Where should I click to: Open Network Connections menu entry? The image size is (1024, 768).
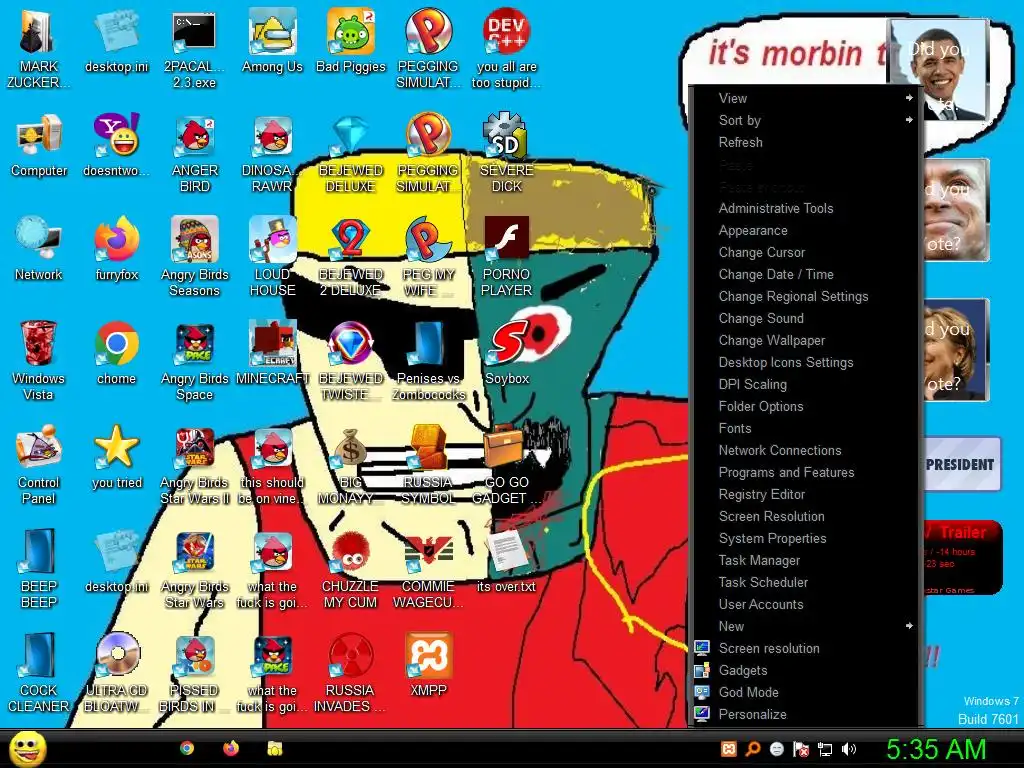click(x=807, y=450)
